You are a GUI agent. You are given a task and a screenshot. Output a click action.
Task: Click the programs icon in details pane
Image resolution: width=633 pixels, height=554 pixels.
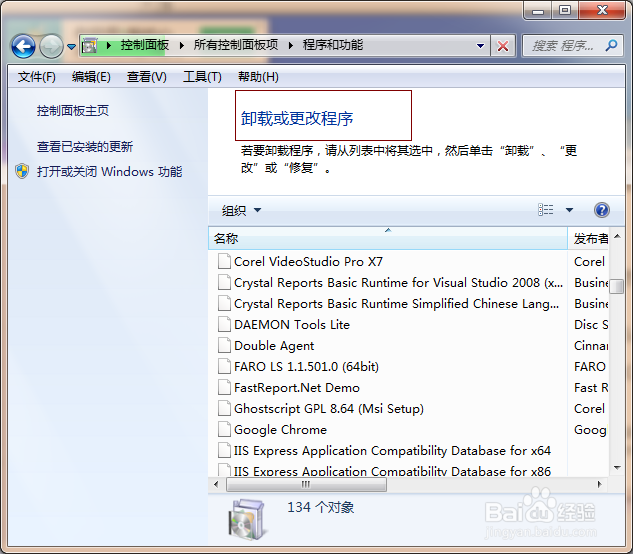tap(247, 519)
